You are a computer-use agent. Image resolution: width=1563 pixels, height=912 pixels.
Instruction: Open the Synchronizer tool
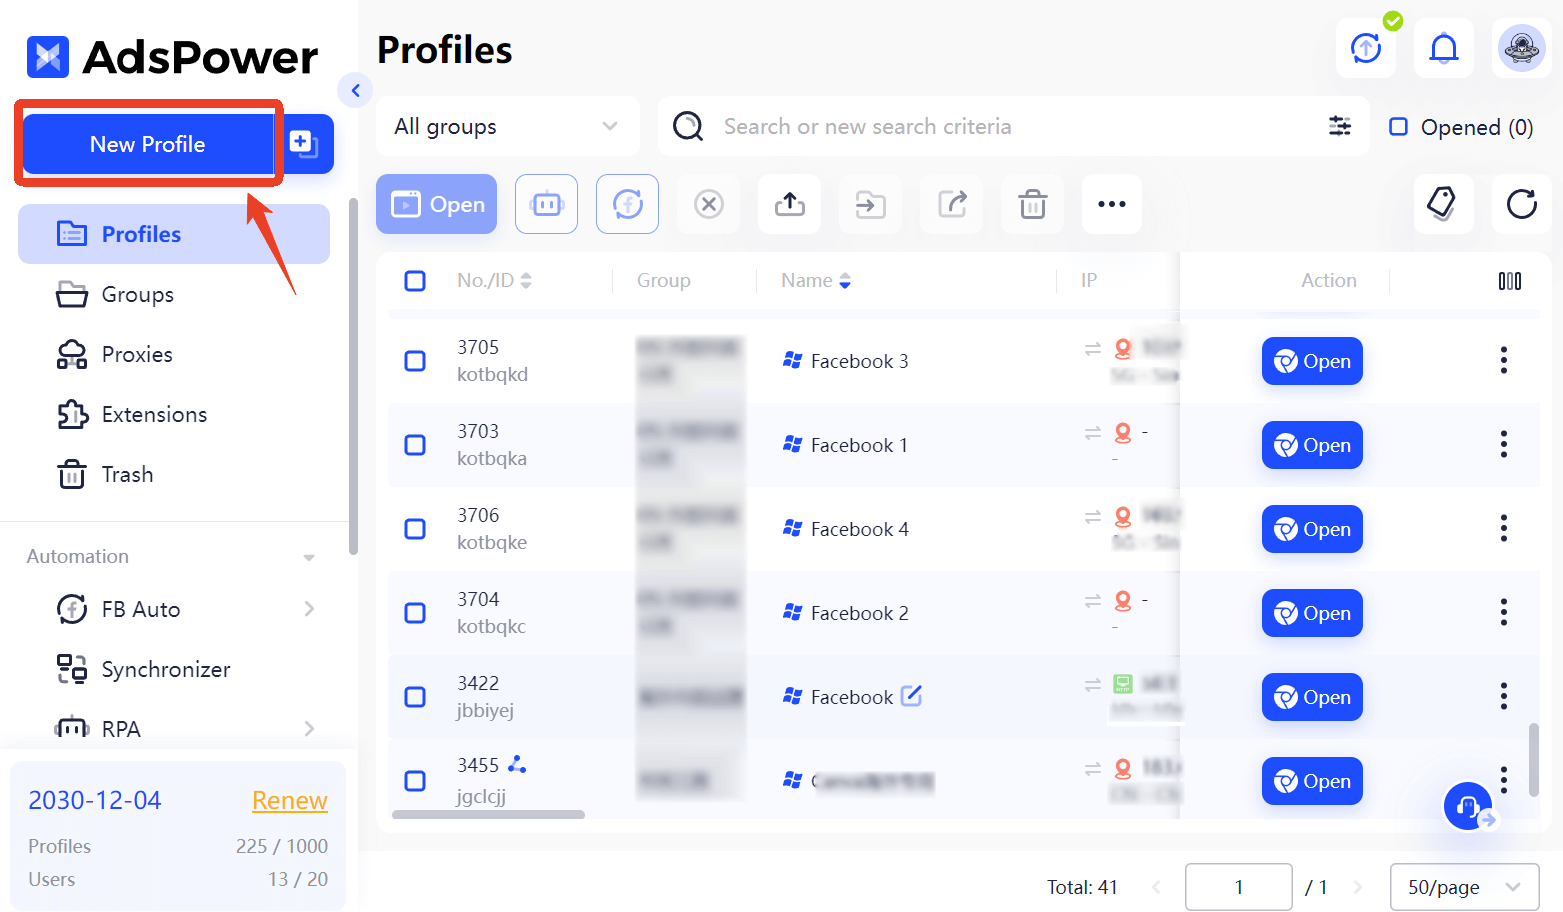point(166,669)
